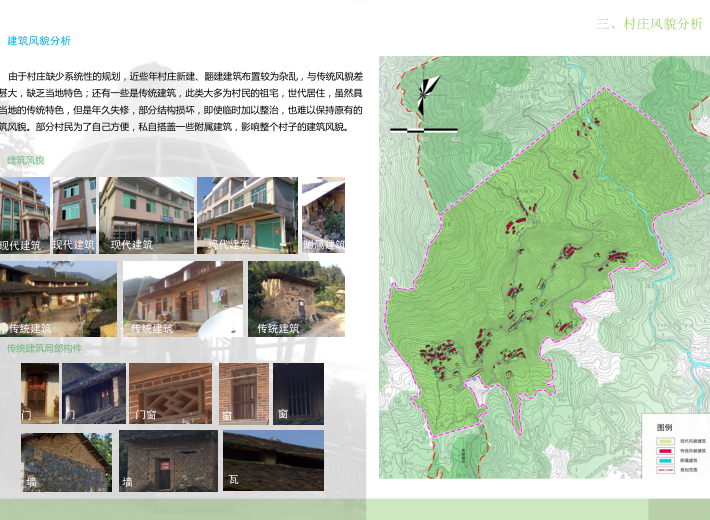Open the leftmost 现代建筑 photo
This screenshot has width=710, height=520.
coord(24,214)
